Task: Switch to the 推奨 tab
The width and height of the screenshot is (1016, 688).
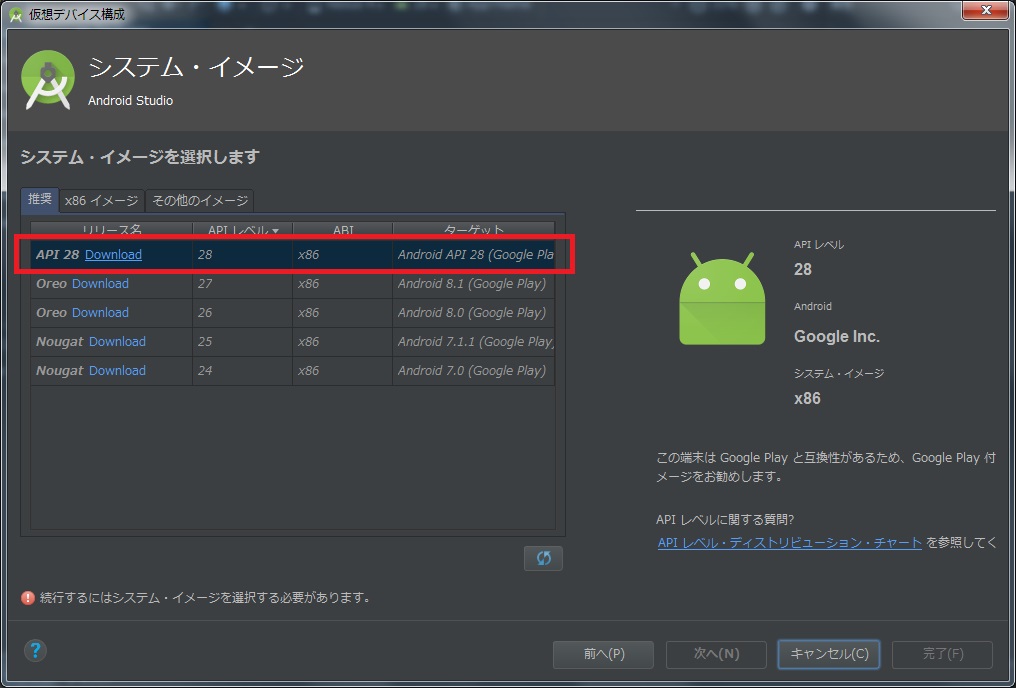Action: (40, 200)
